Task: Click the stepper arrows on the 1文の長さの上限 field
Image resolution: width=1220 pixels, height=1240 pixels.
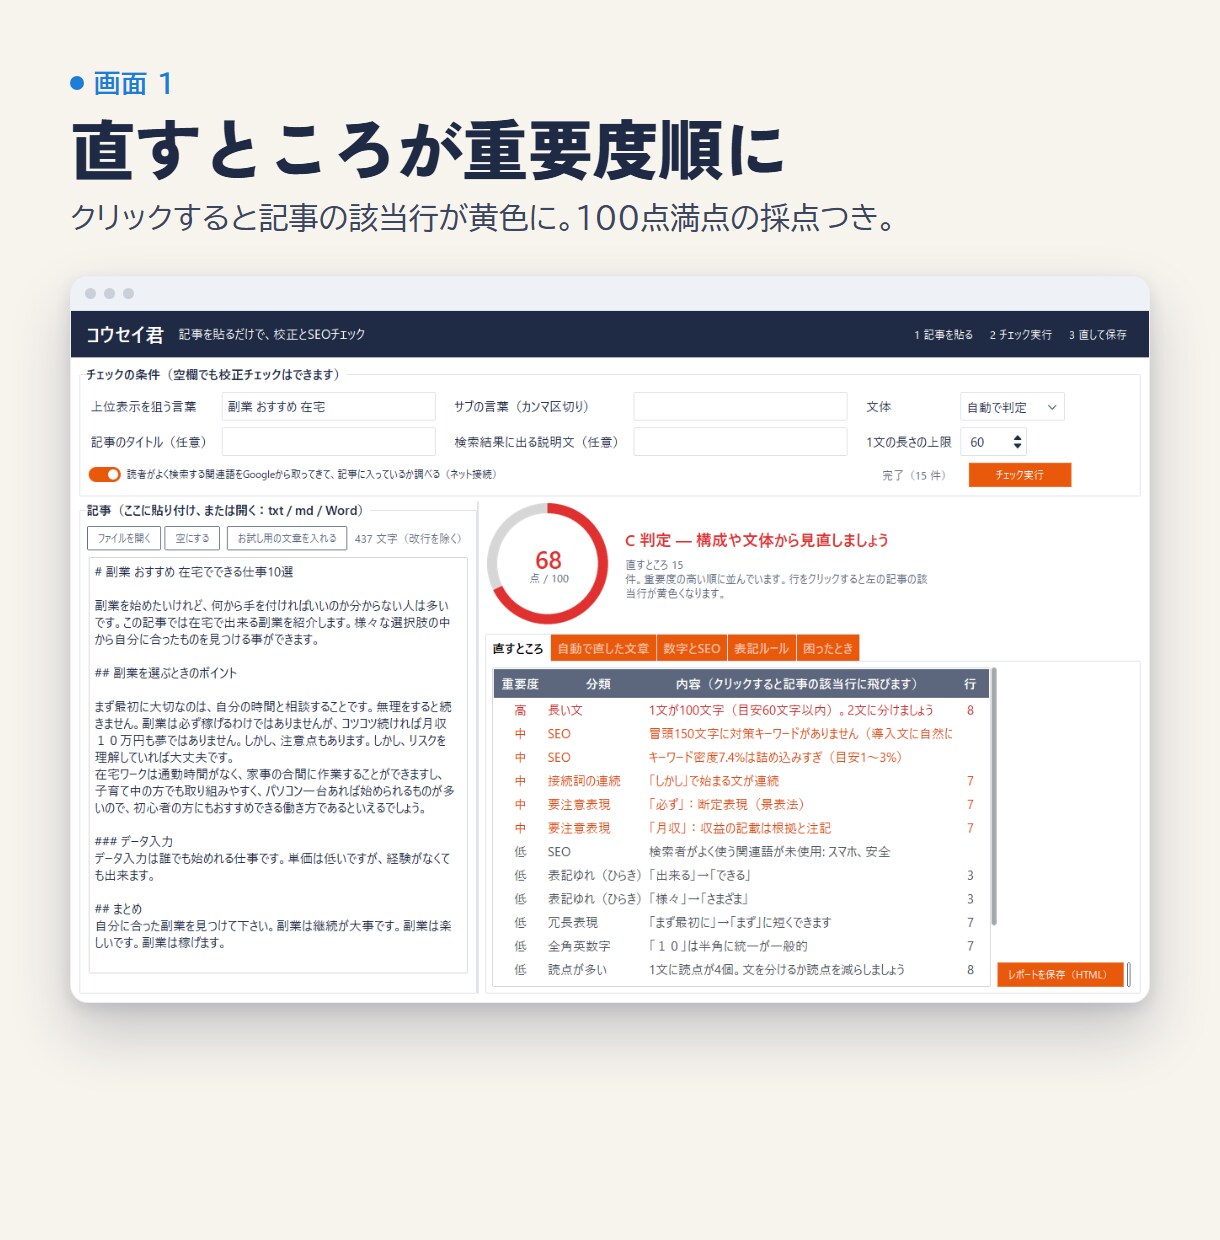Action: [x=1018, y=442]
